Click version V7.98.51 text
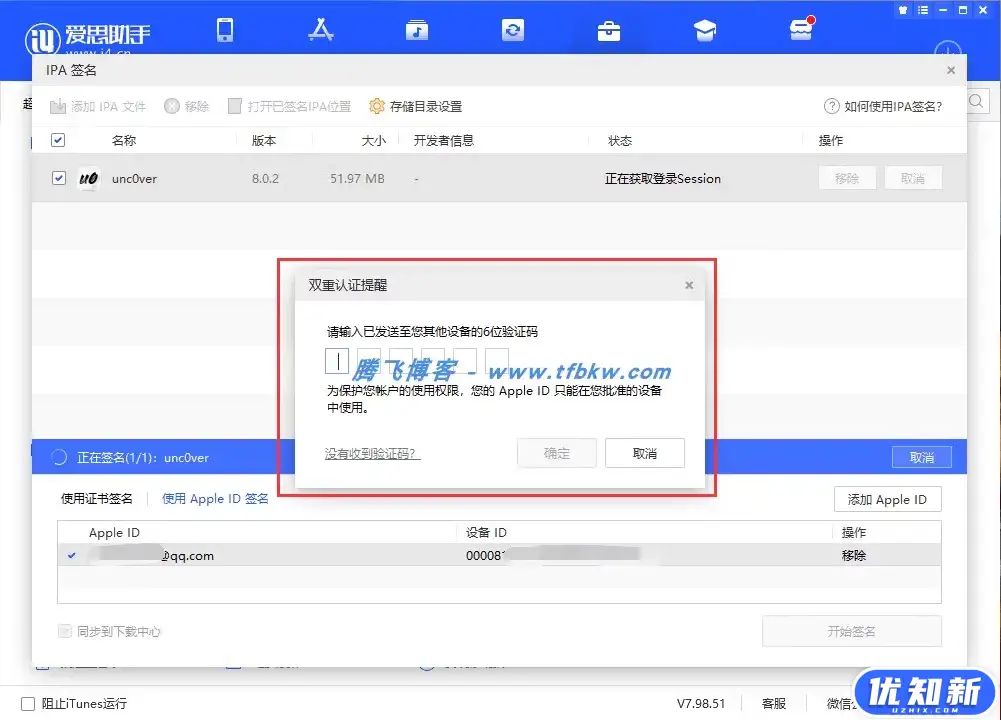The width and height of the screenshot is (1001, 720). [x=701, y=703]
